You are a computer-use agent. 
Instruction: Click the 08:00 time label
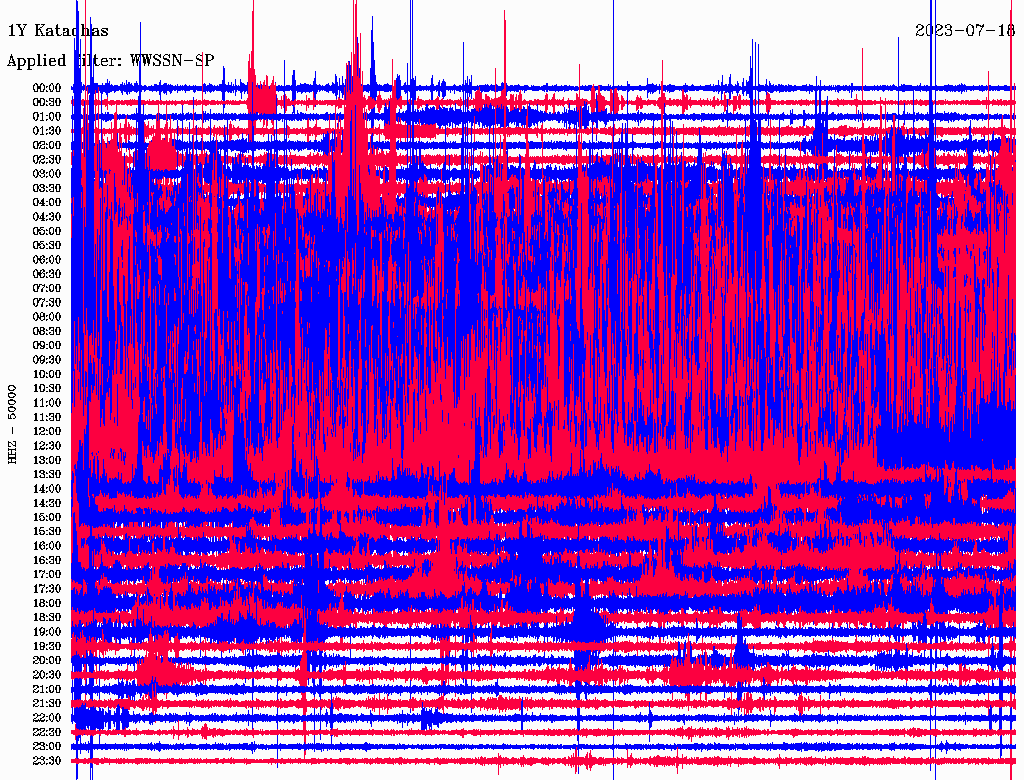[47, 317]
